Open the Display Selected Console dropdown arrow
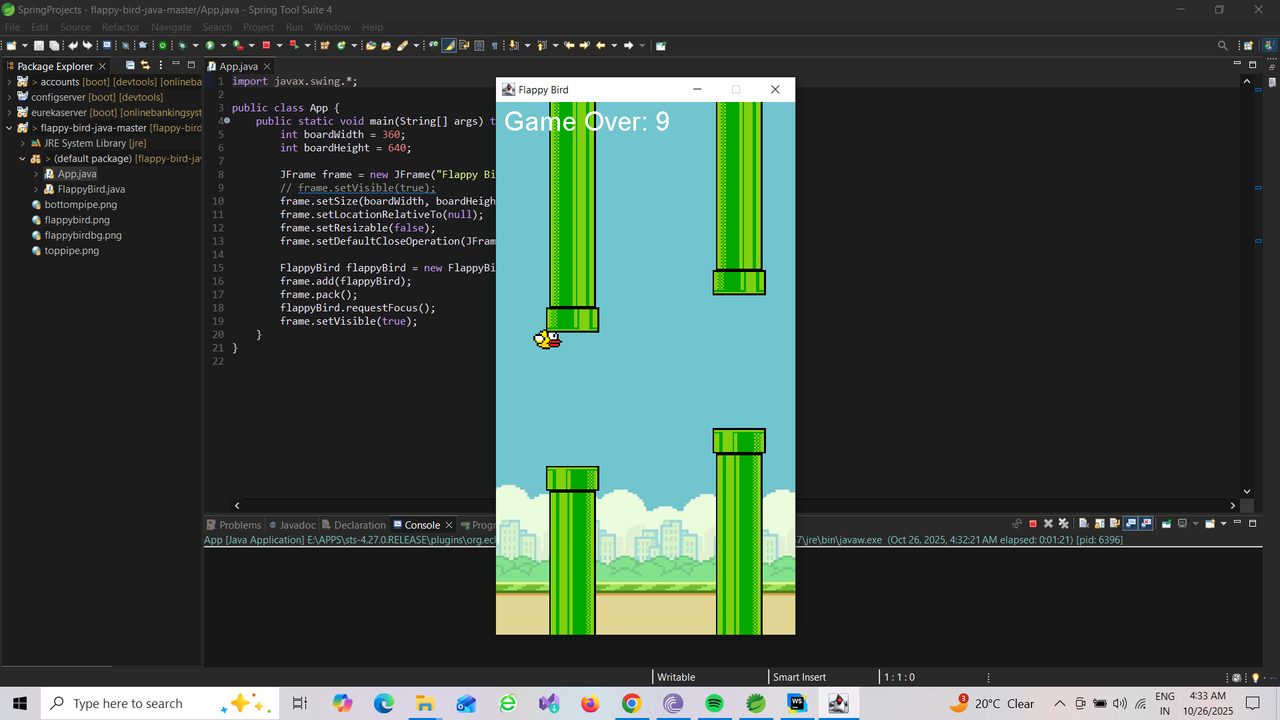This screenshot has height=720, width=1280. 1195,524
